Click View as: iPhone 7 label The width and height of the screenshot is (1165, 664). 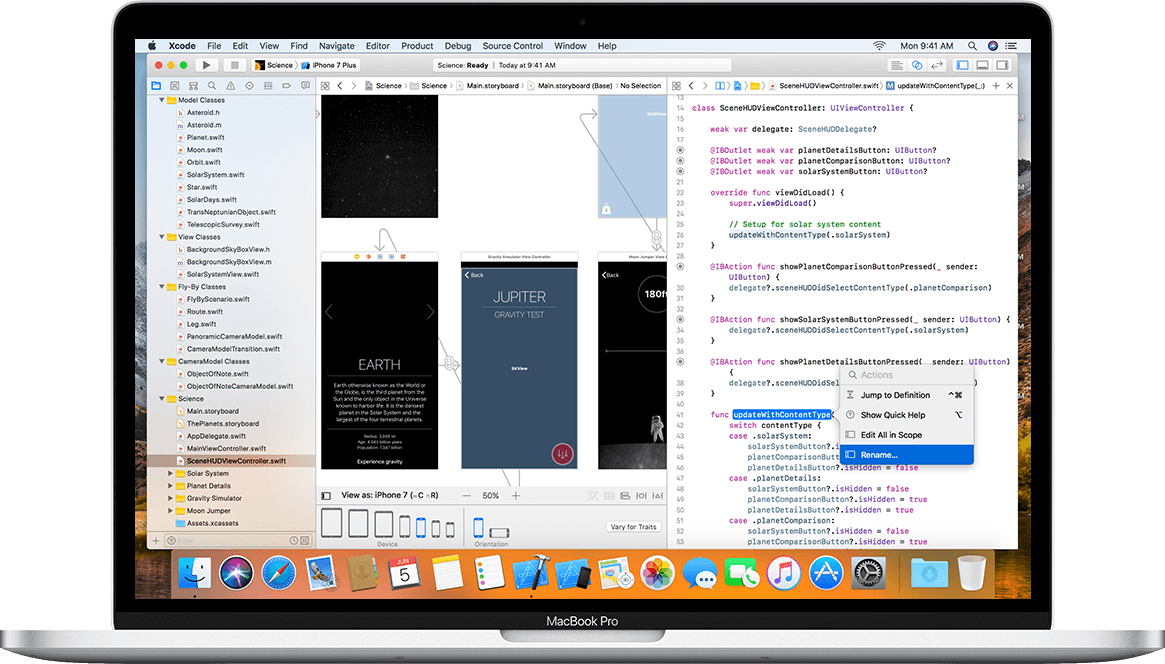pos(390,495)
